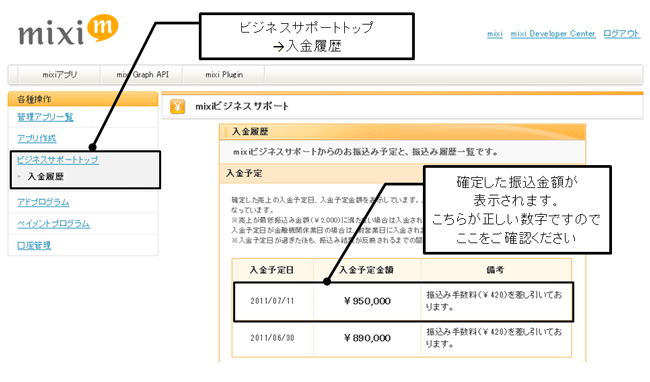Open ペイメントプログラム in sidebar
The width and height of the screenshot is (650, 382).
[53, 224]
